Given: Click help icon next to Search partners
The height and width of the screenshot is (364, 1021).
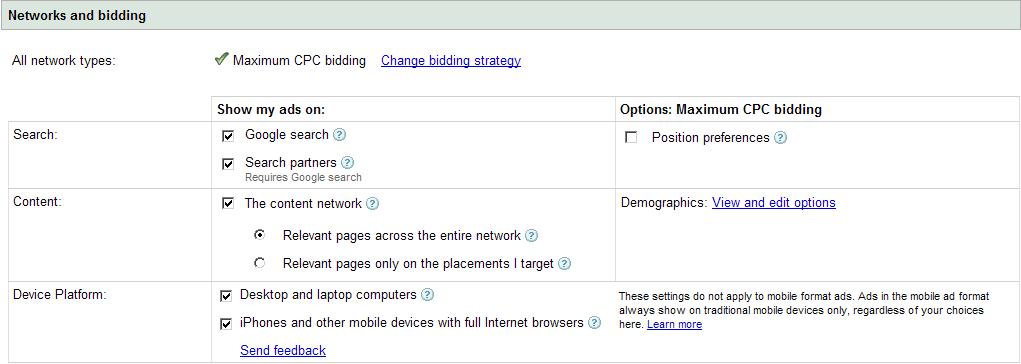Looking at the screenshot, I should point(348,163).
